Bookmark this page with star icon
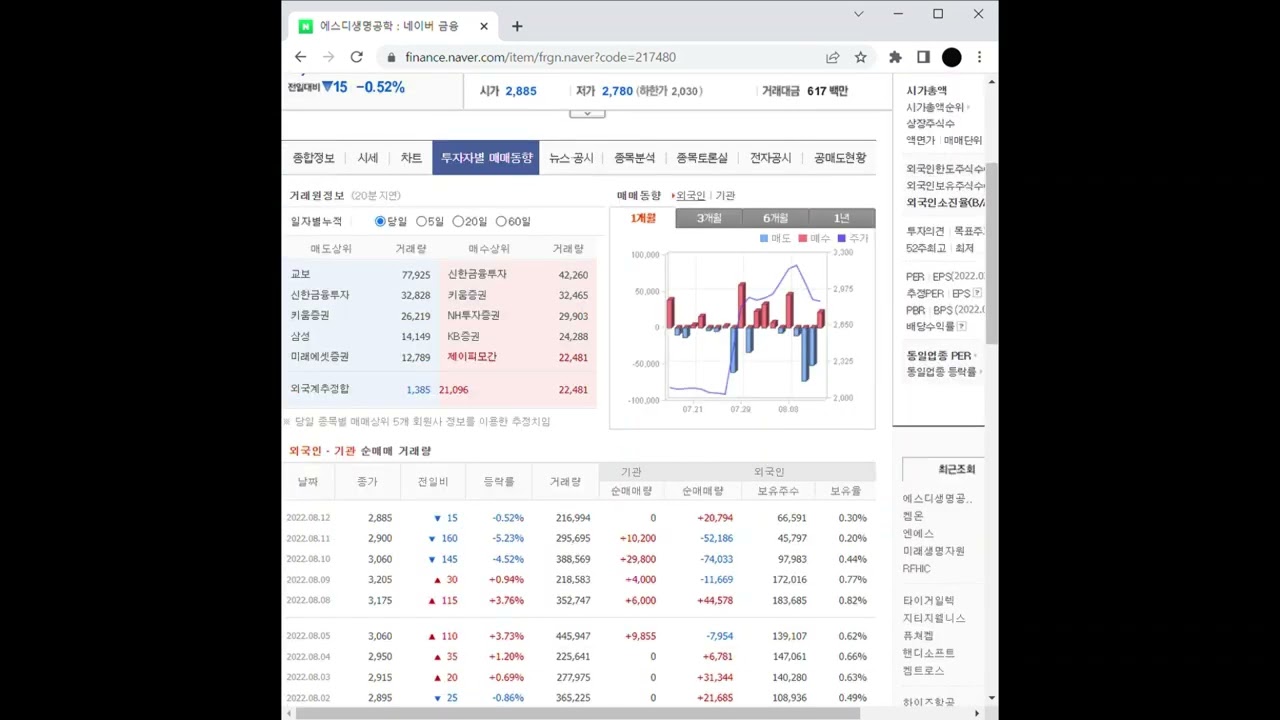This screenshot has width=1280, height=720. pos(860,57)
